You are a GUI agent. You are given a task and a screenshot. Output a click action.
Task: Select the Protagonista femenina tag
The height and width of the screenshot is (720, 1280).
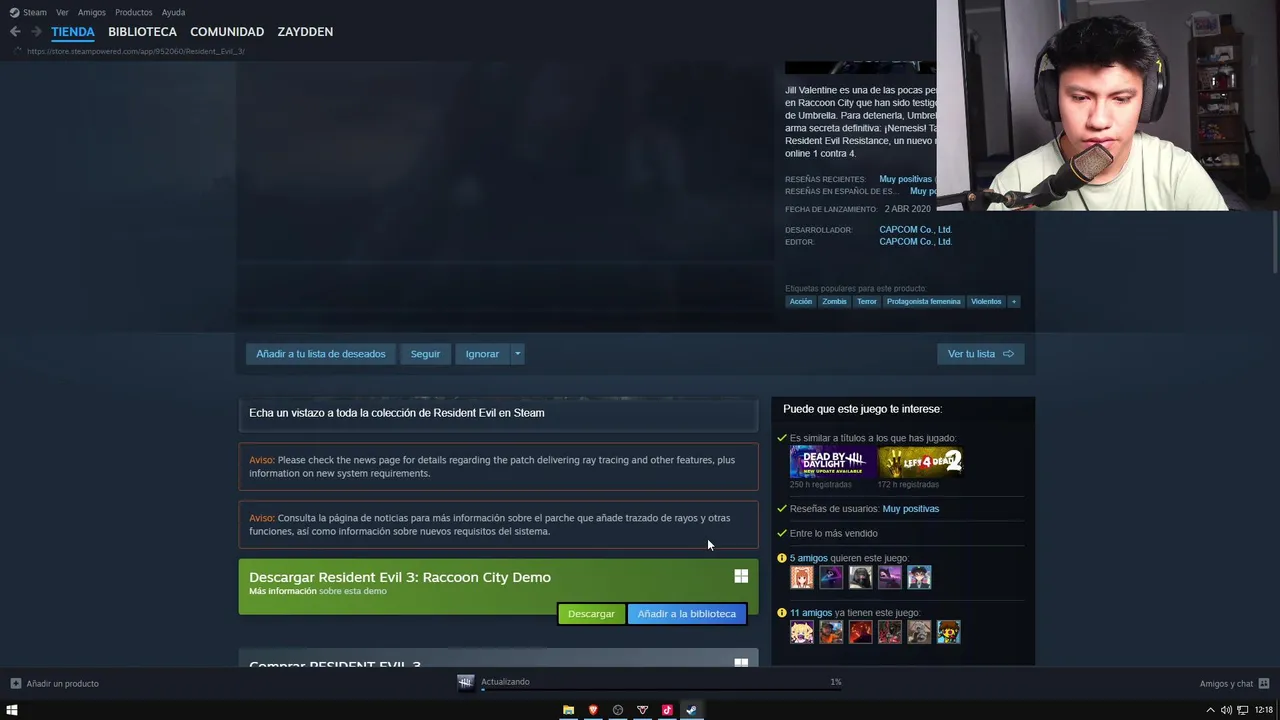pos(923,301)
